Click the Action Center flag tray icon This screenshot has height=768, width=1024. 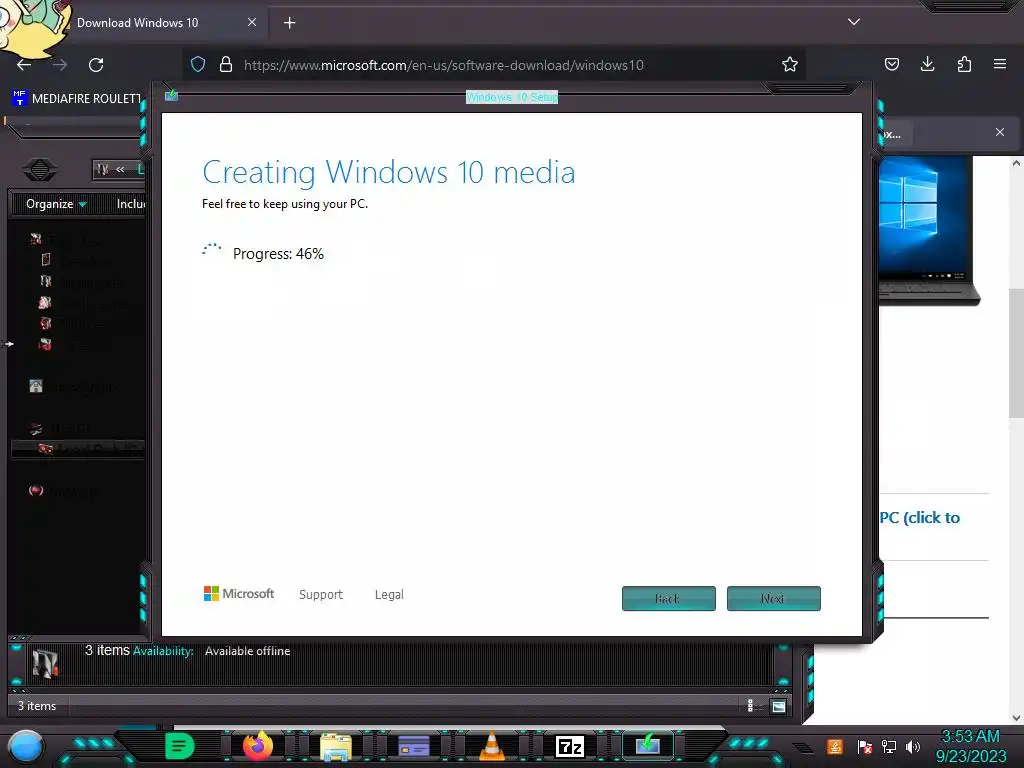[x=865, y=746]
